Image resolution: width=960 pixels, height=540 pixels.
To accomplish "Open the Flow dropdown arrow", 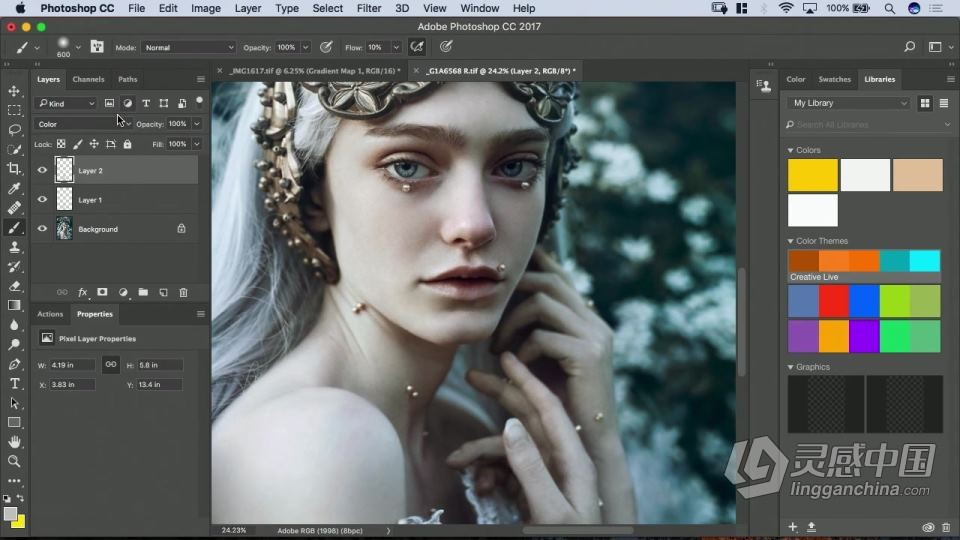I will [x=396, y=47].
